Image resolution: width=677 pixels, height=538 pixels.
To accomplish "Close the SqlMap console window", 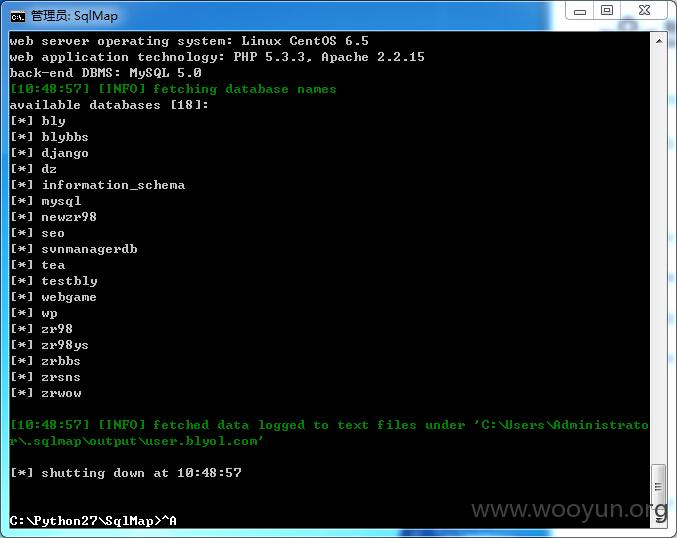I will click(644, 11).
